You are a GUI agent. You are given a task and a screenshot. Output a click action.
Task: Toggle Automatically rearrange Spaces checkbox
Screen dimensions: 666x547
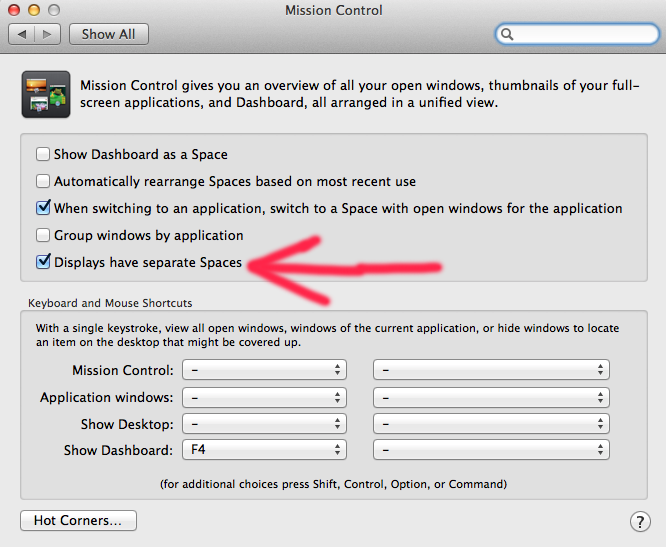tap(43, 182)
